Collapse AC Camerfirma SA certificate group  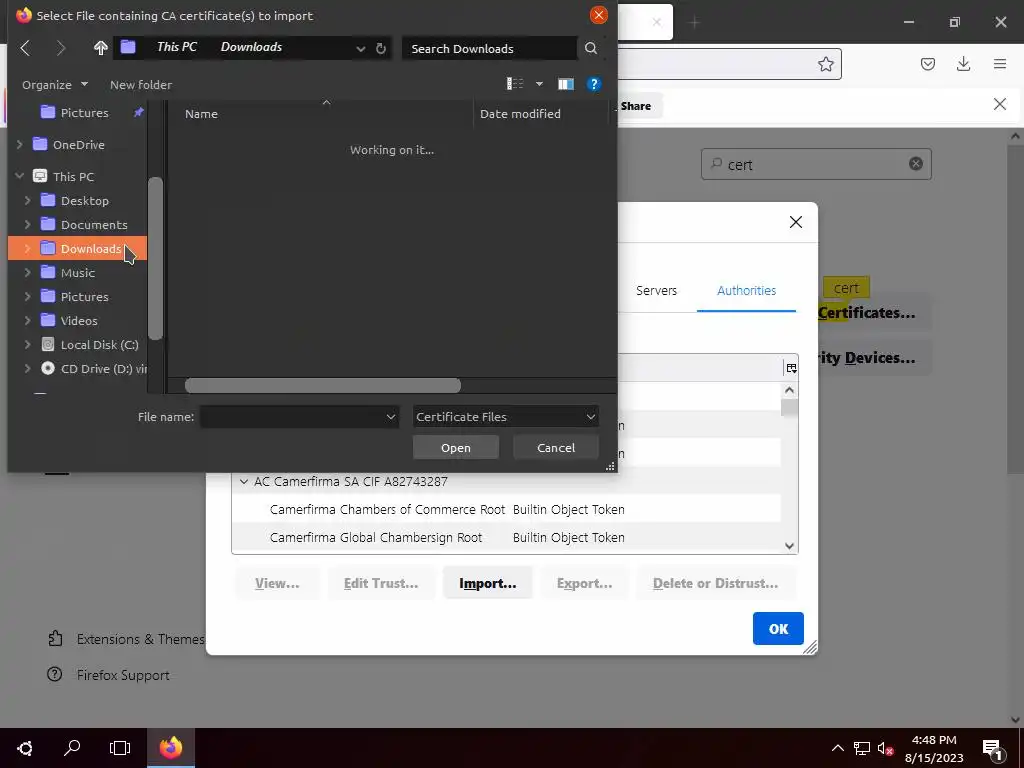[x=244, y=481]
